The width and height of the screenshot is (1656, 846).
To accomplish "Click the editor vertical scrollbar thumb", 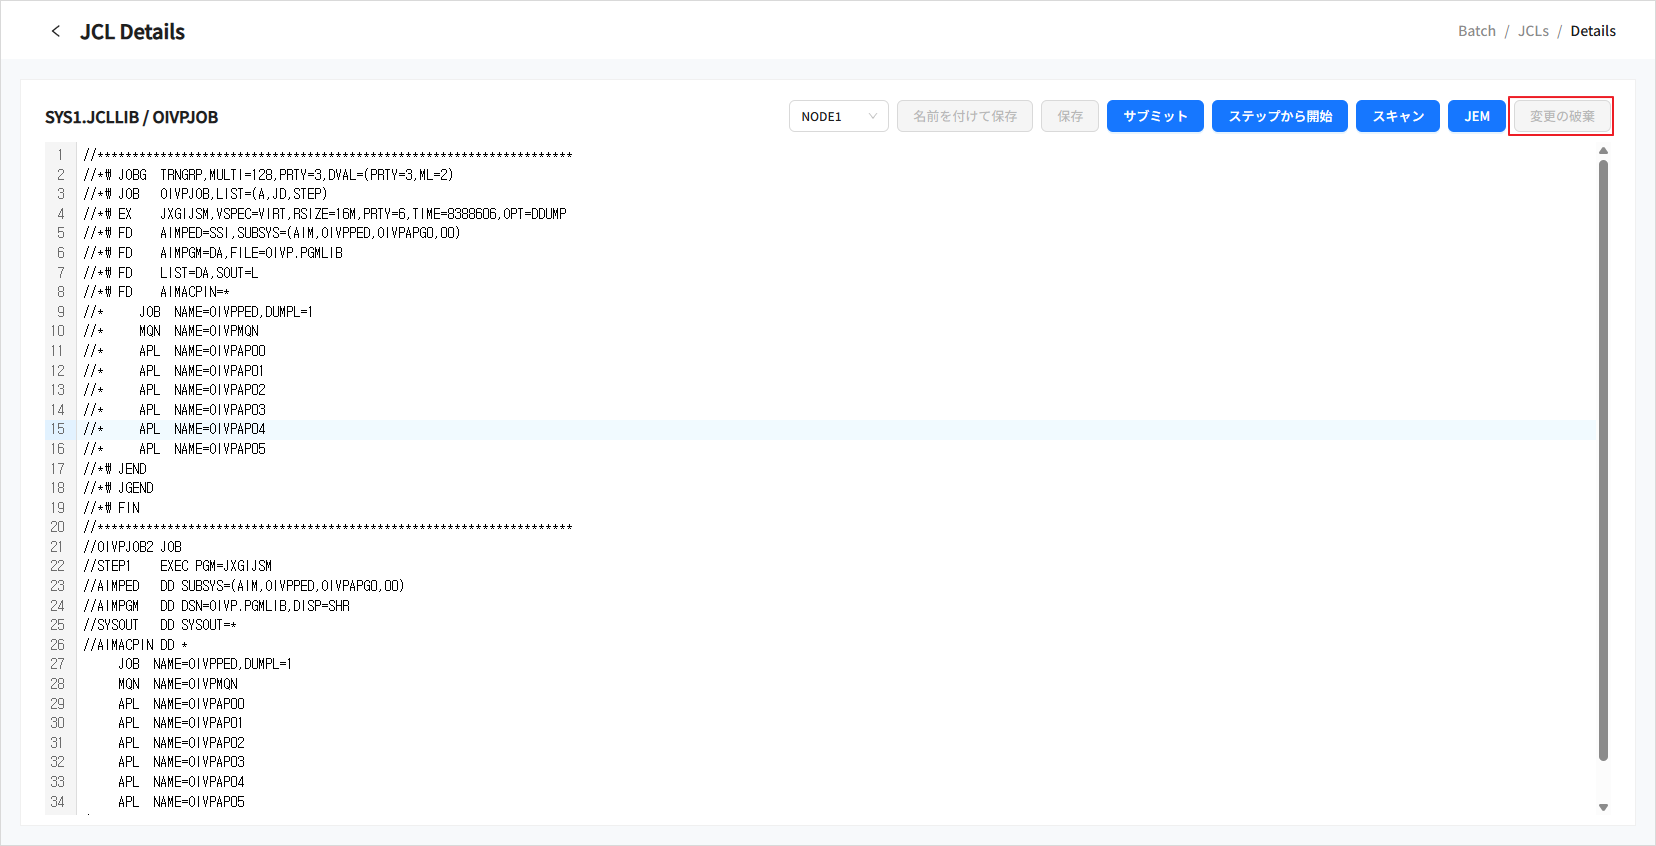I will (x=1603, y=460).
